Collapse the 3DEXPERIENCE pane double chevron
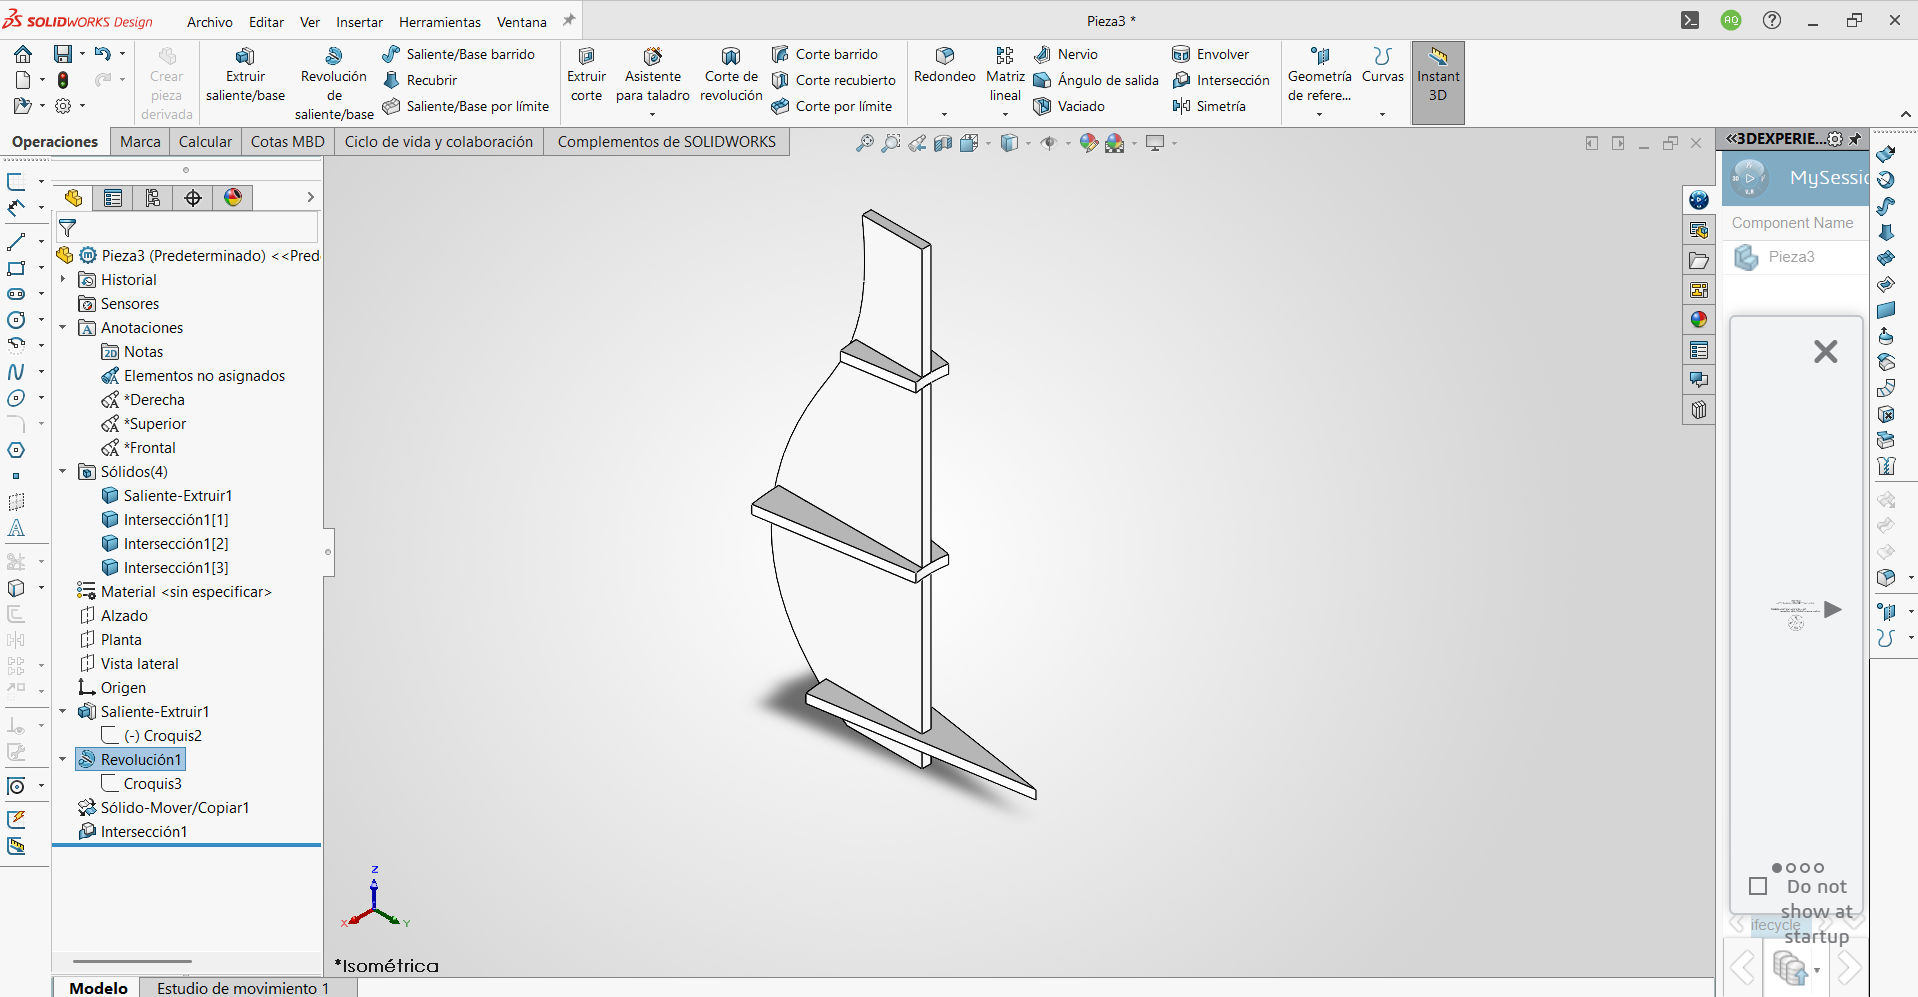This screenshot has width=1918, height=997. 1732,139
